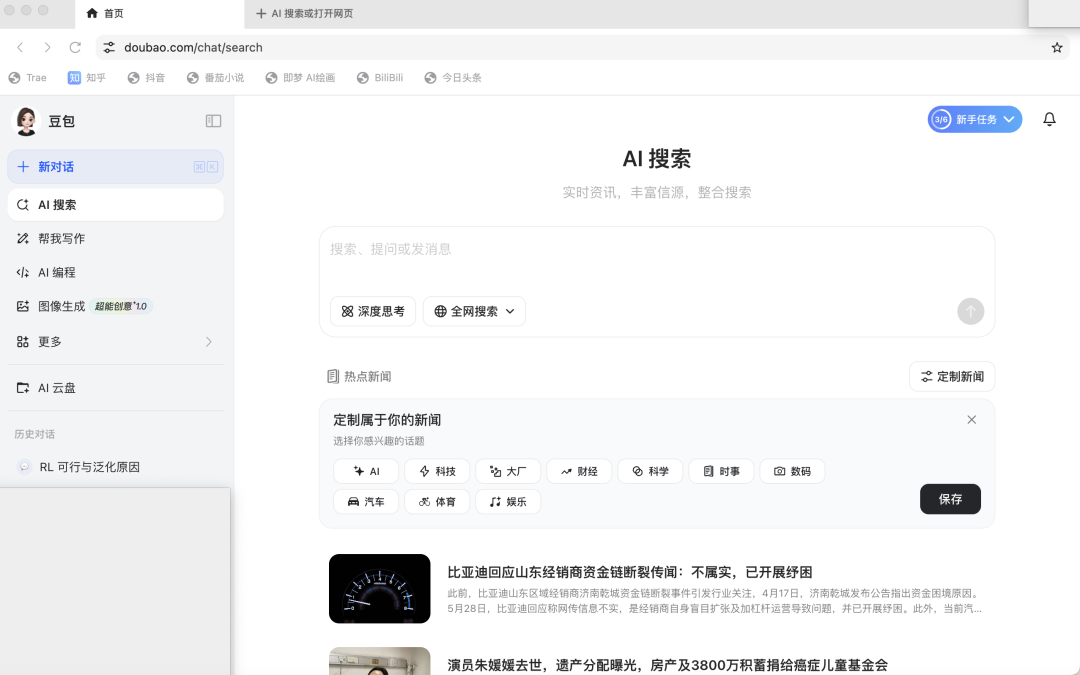
Task: Open the 全网搜索 scope dropdown
Action: (x=475, y=311)
